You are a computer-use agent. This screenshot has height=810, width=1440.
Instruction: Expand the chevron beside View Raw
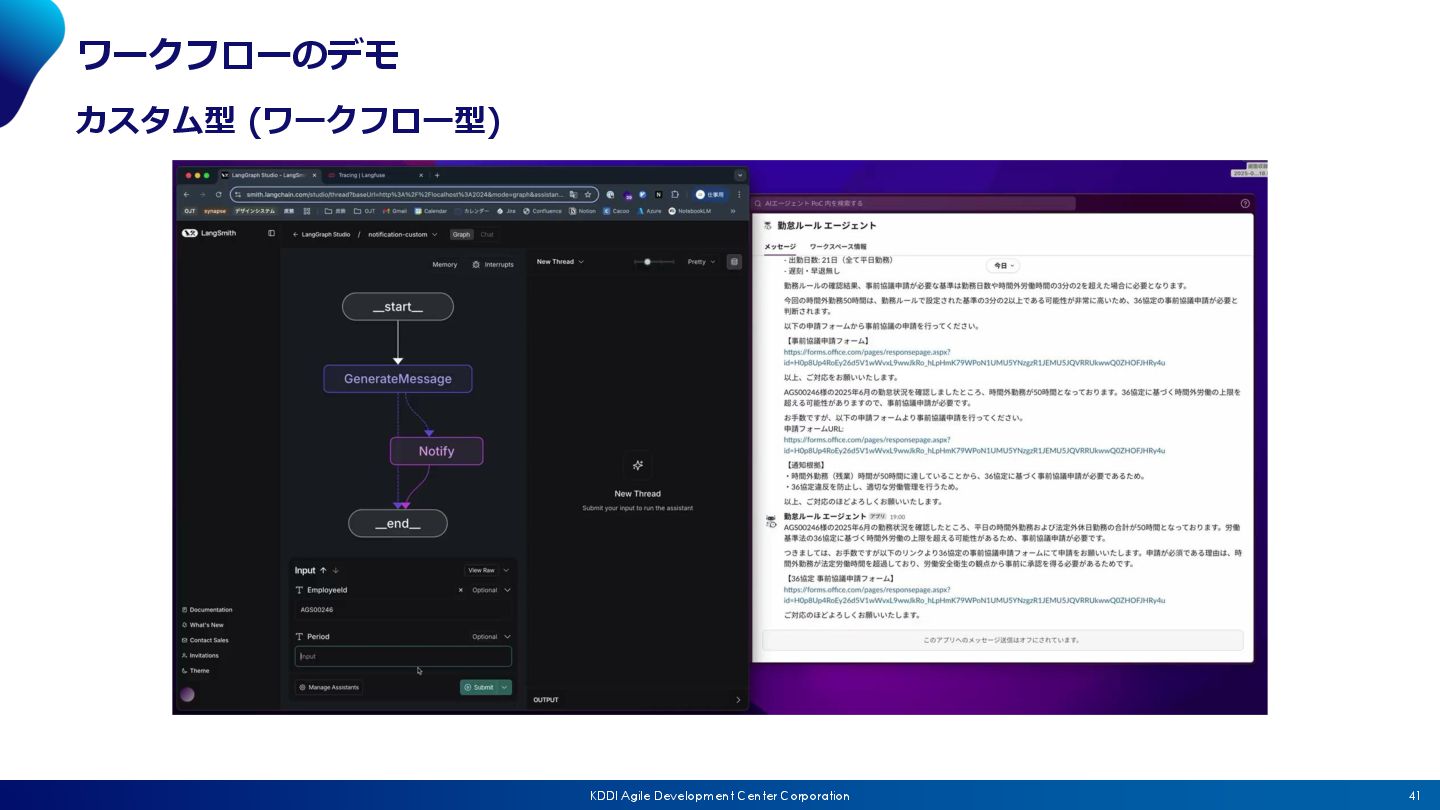click(x=506, y=570)
